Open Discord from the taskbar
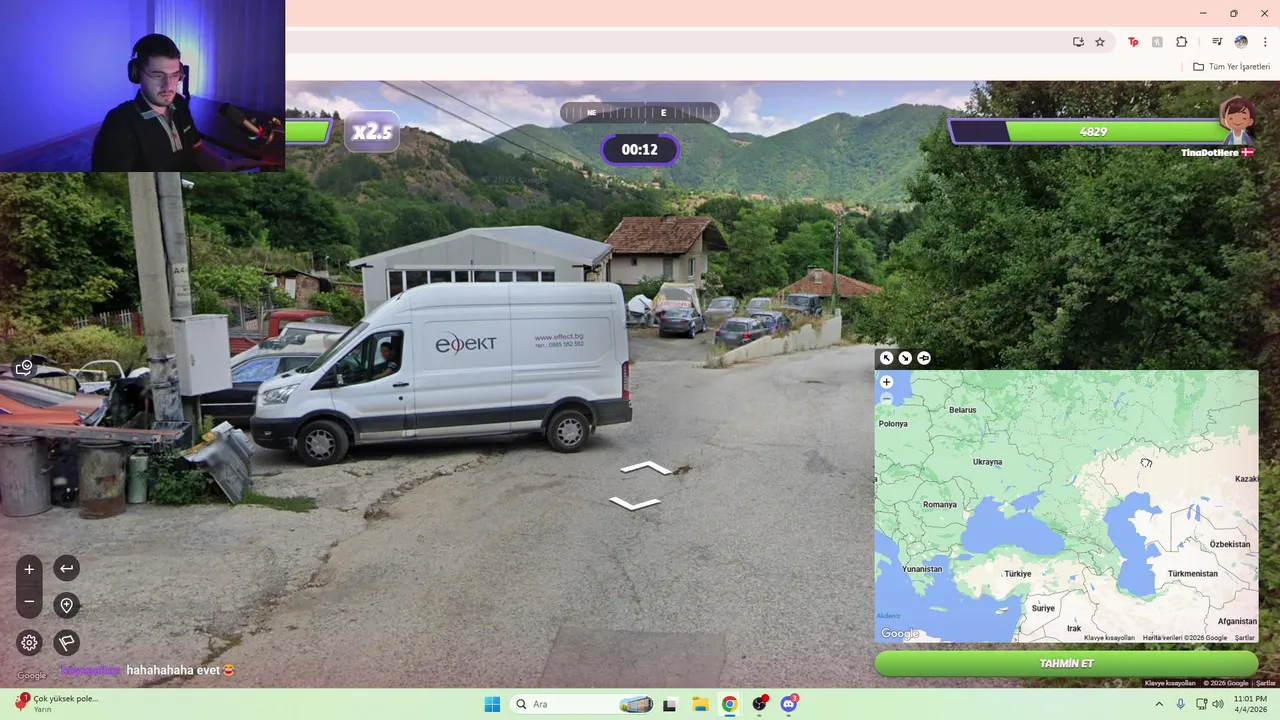This screenshot has width=1280, height=720. pos(790,704)
